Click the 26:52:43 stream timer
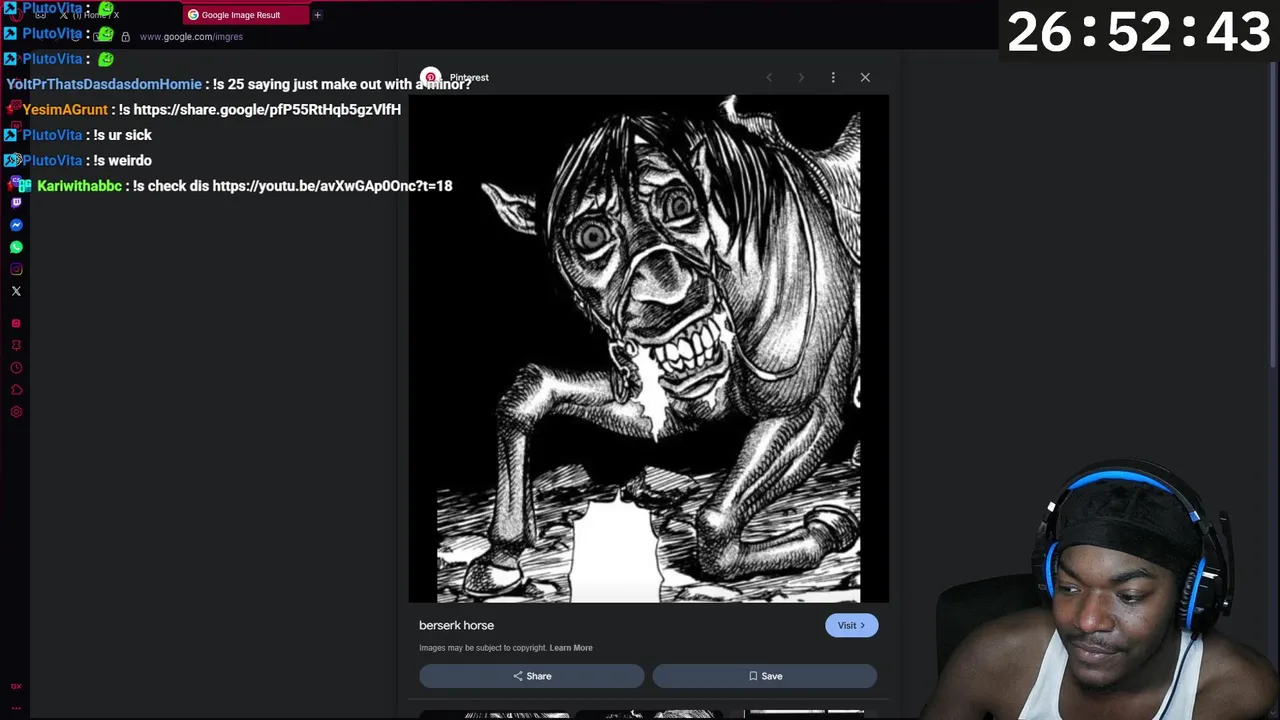The width and height of the screenshot is (1280, 720). point(1138,33)
